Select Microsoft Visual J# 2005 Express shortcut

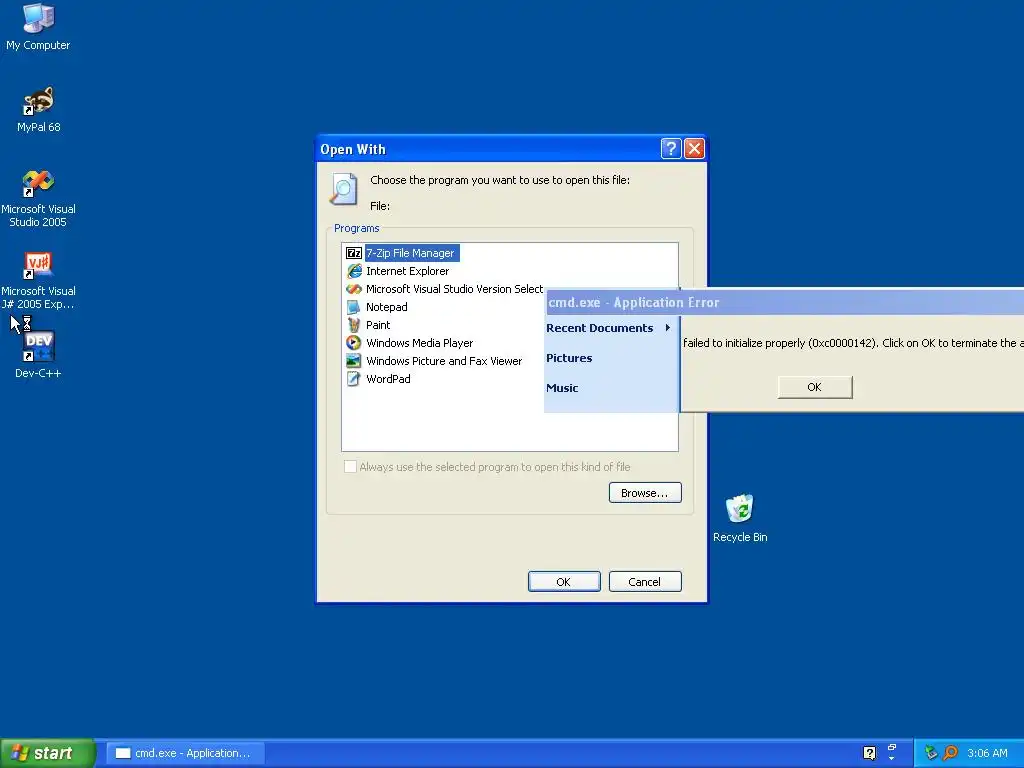[x=38, y=281]
